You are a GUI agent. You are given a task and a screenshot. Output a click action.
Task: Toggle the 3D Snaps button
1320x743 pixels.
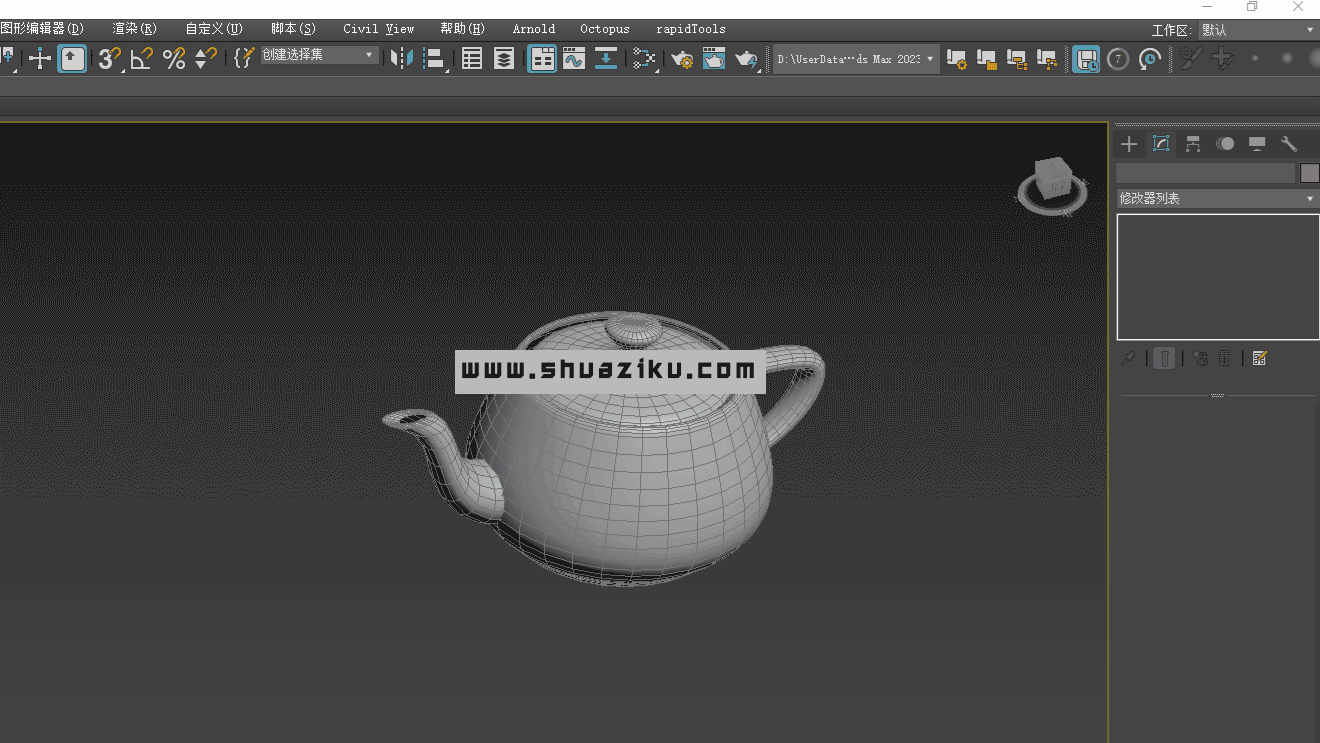pyautogui.click(x=109, y=59)
